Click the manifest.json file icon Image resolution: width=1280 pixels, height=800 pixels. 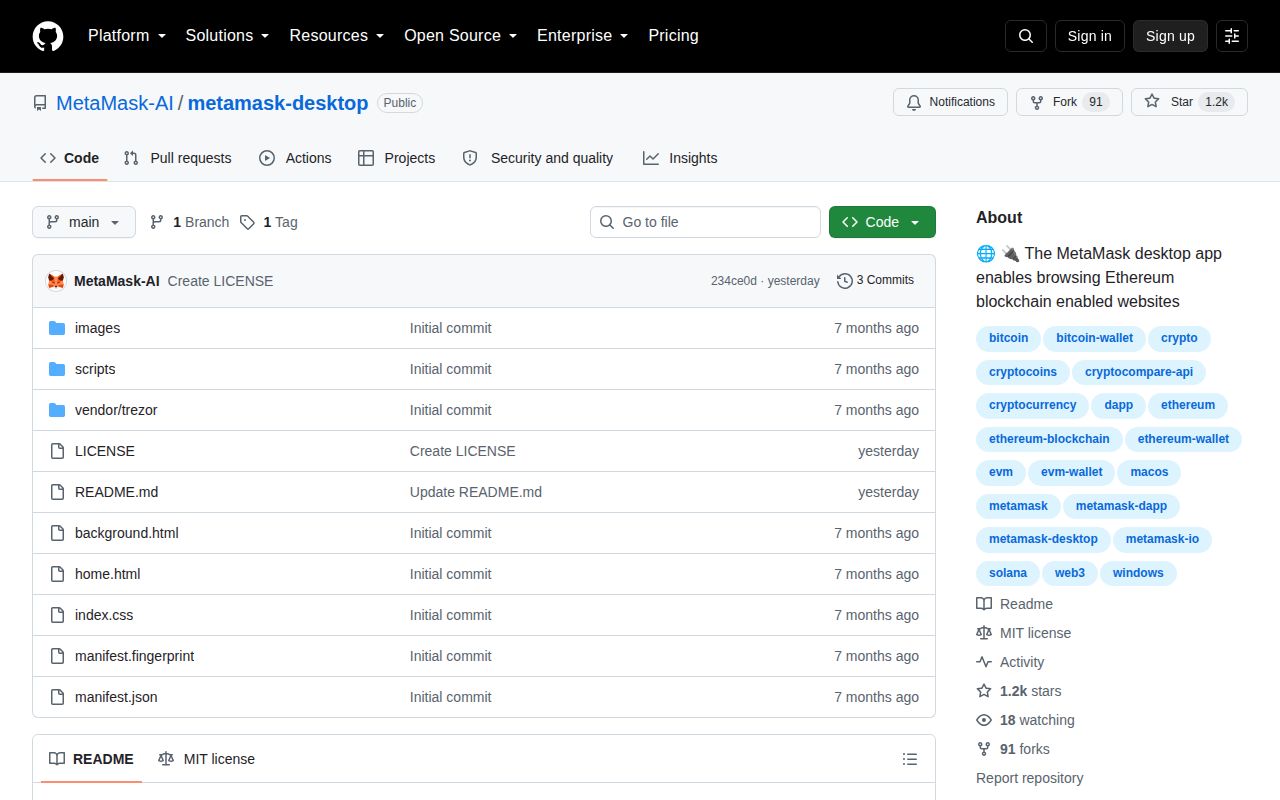pos(57,697)
